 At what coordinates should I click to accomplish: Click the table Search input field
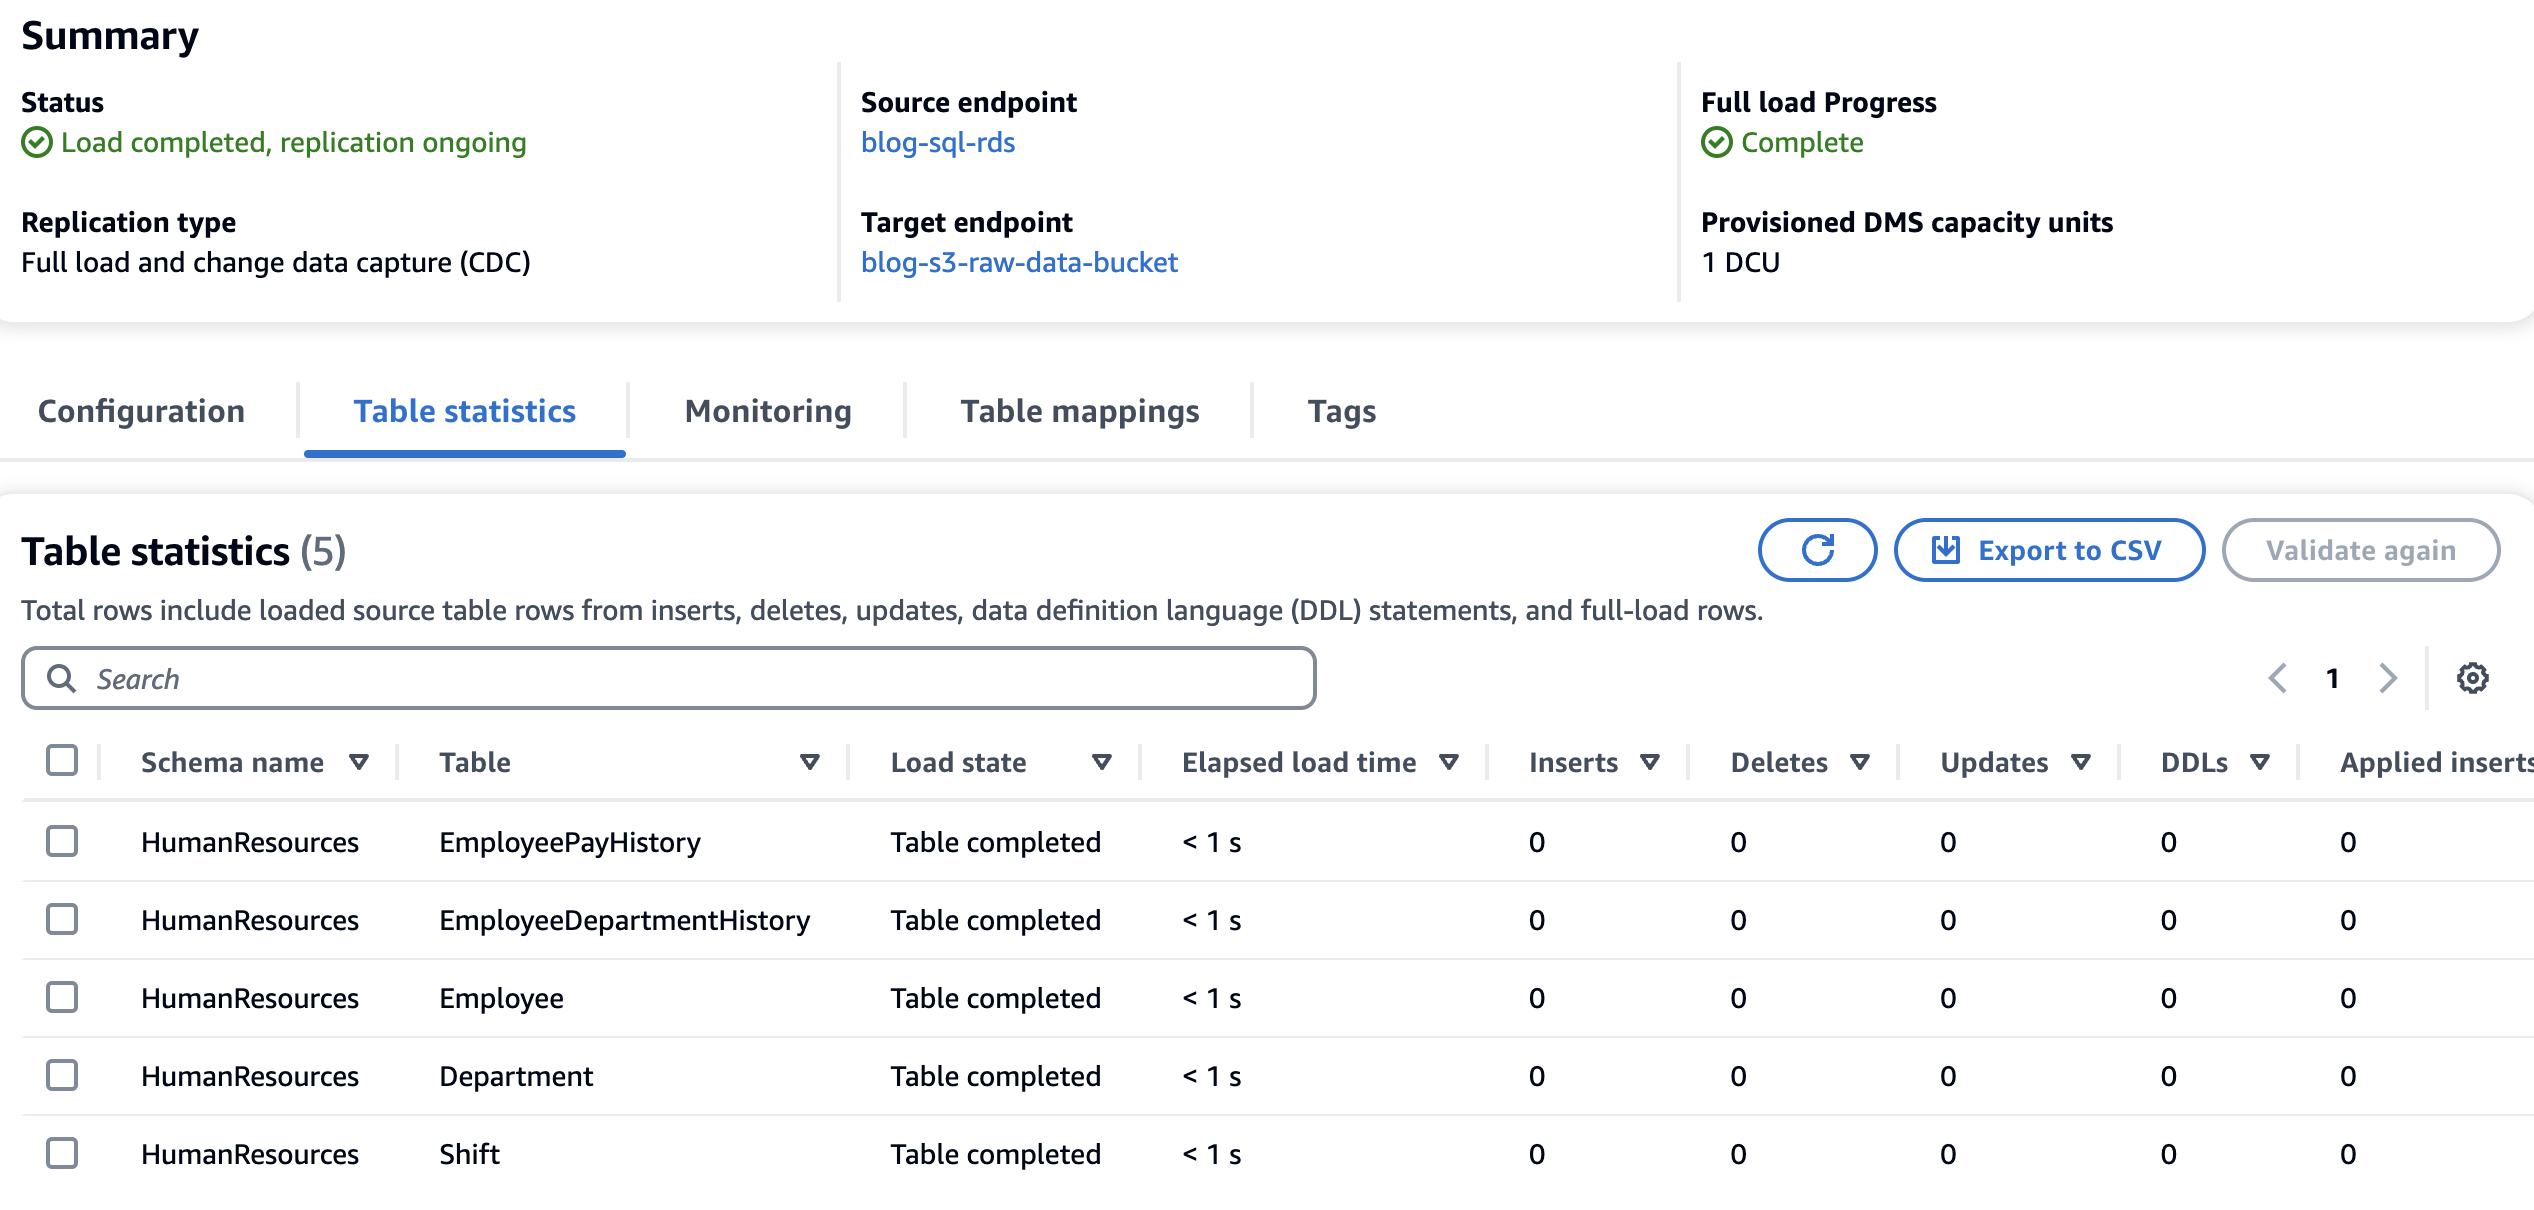click(x=668, y=678)
